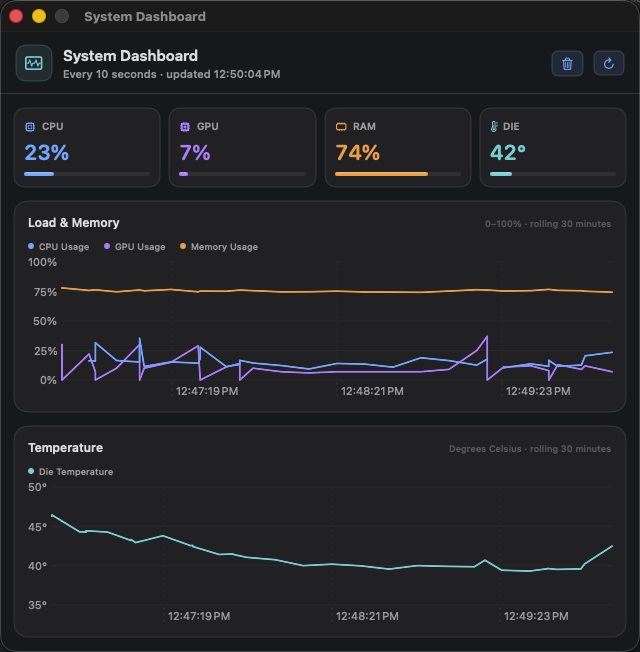Screen dimensions: 640x652
Task: Click the 50% axis label
Action: click(45, 321)
